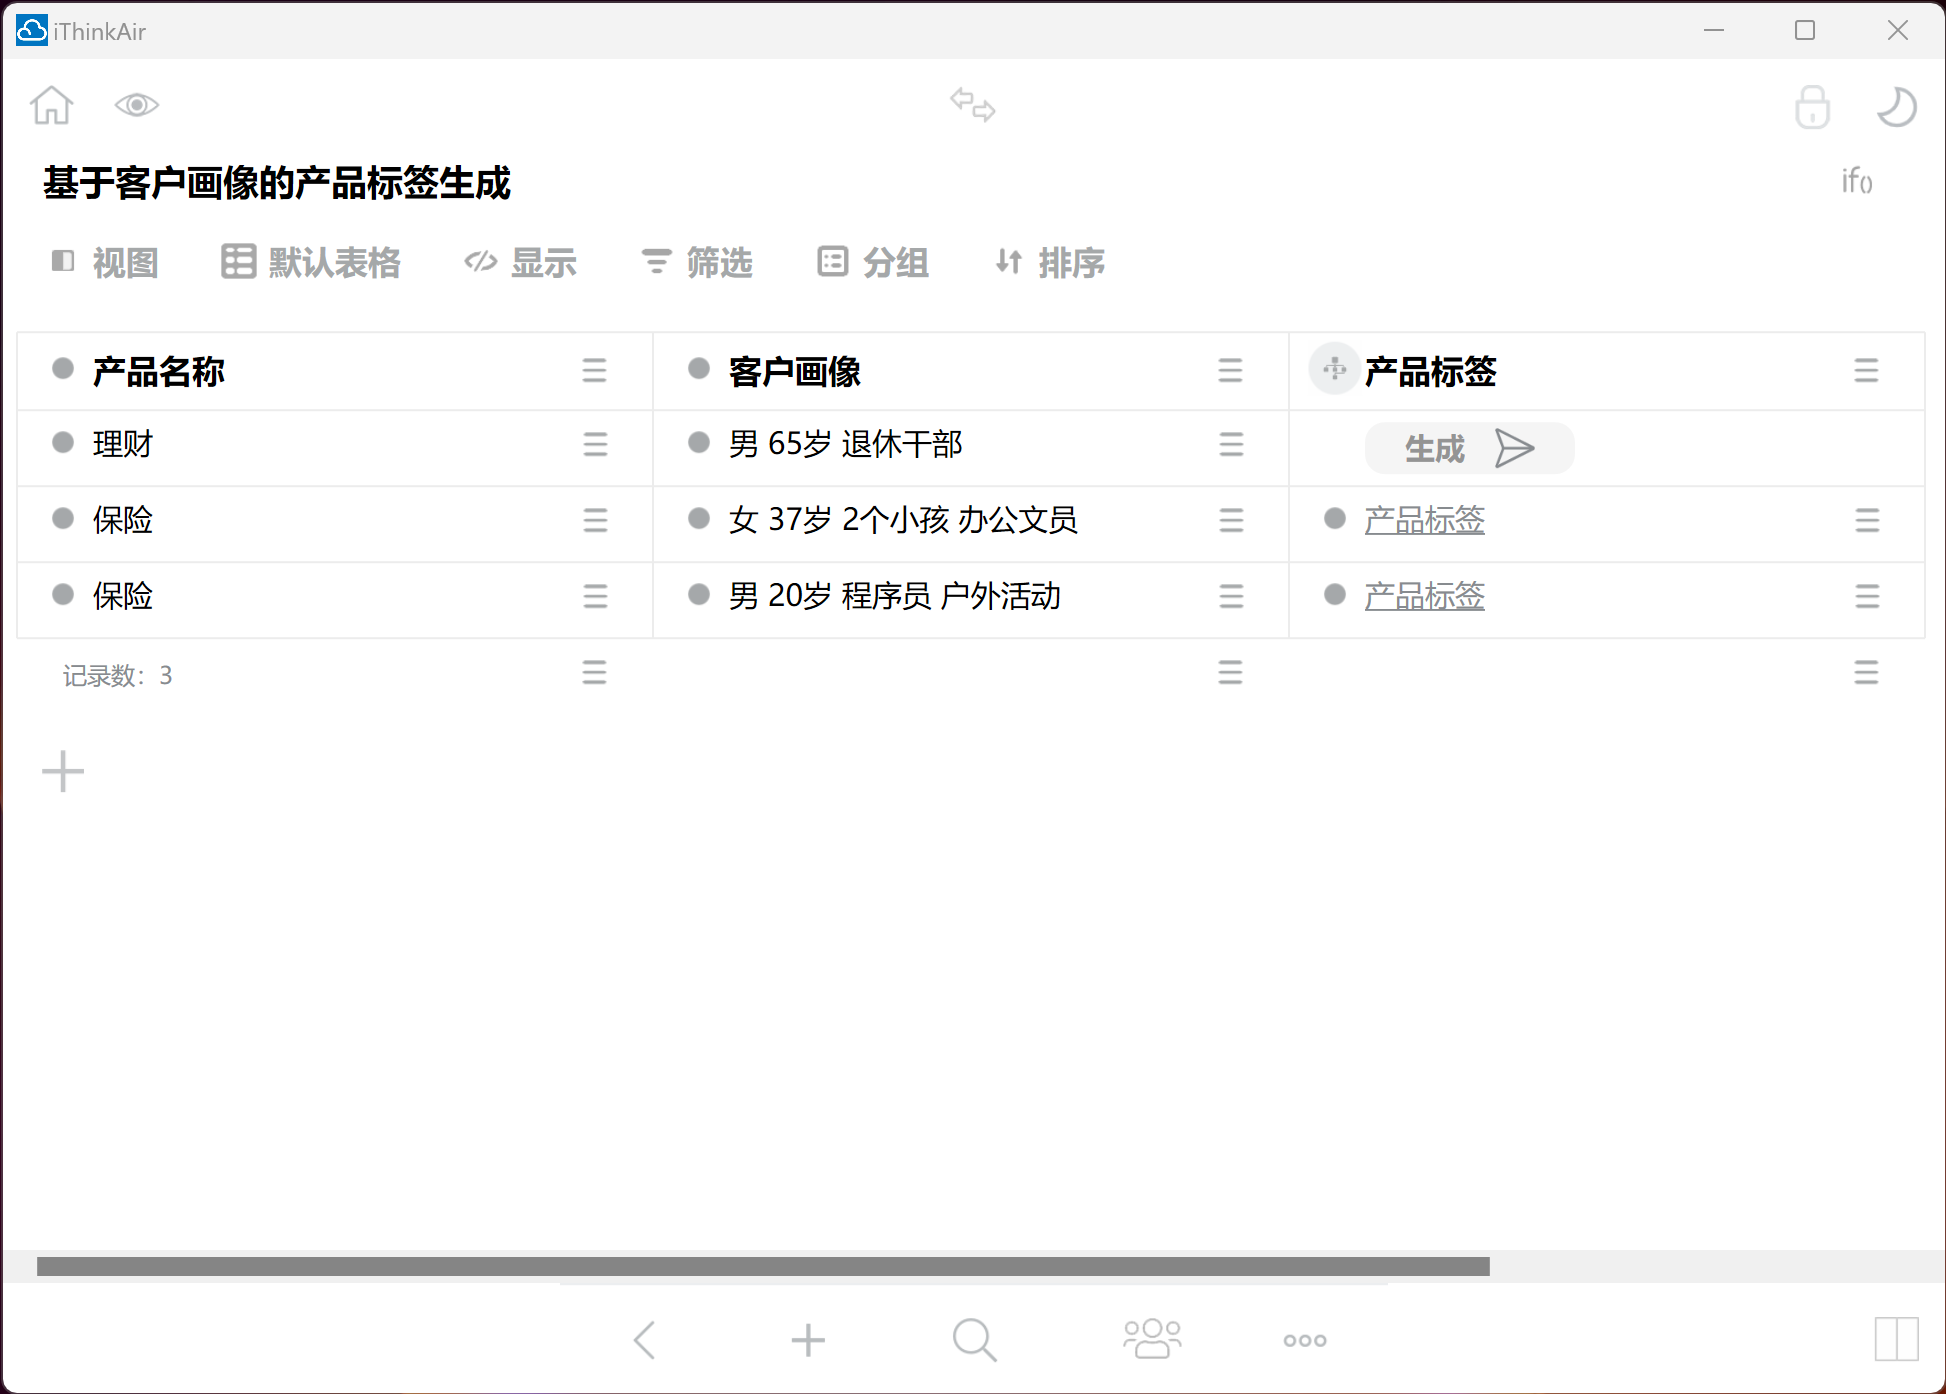Toggle the visibility/preview eye icon
Image resolution: width=1946 pixels, height=1394 pixels.
point(137,104)
